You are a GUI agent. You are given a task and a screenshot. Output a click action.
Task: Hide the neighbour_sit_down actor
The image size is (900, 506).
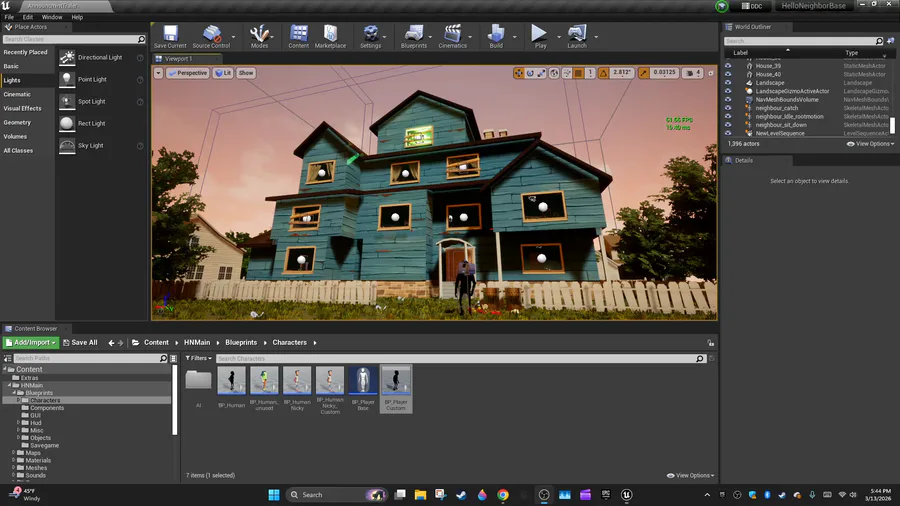click(728, 124)
